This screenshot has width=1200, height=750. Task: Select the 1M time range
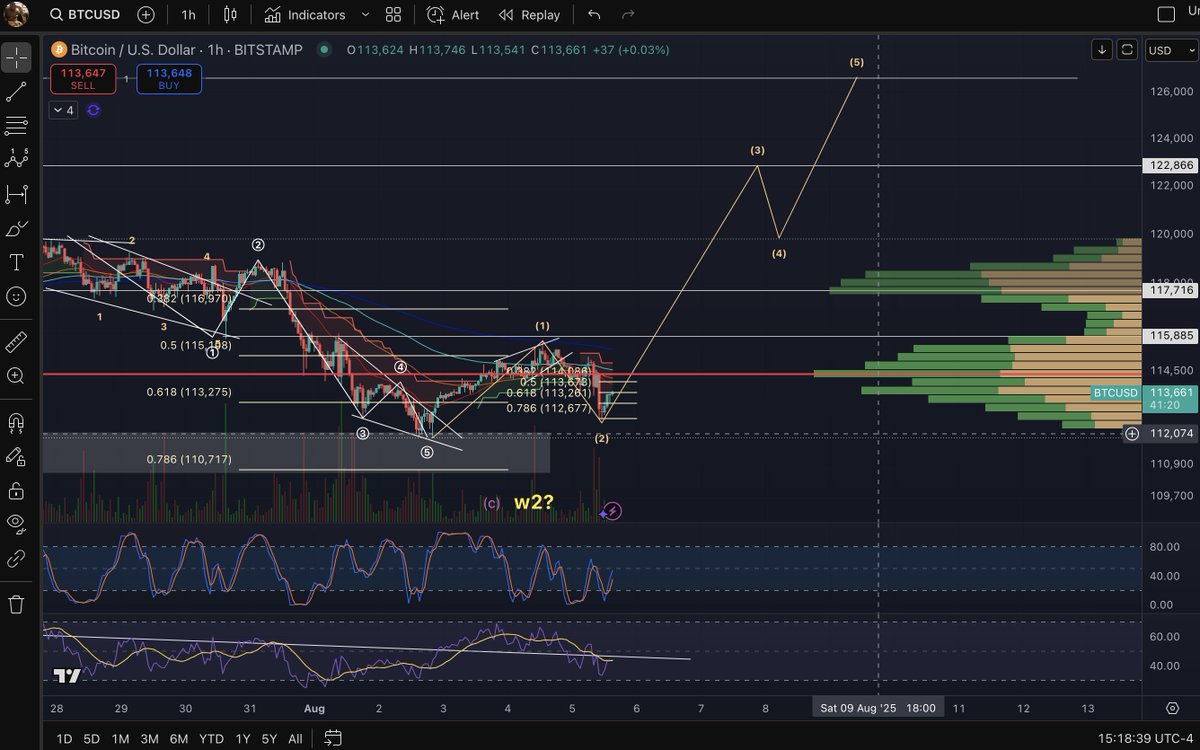120,738
